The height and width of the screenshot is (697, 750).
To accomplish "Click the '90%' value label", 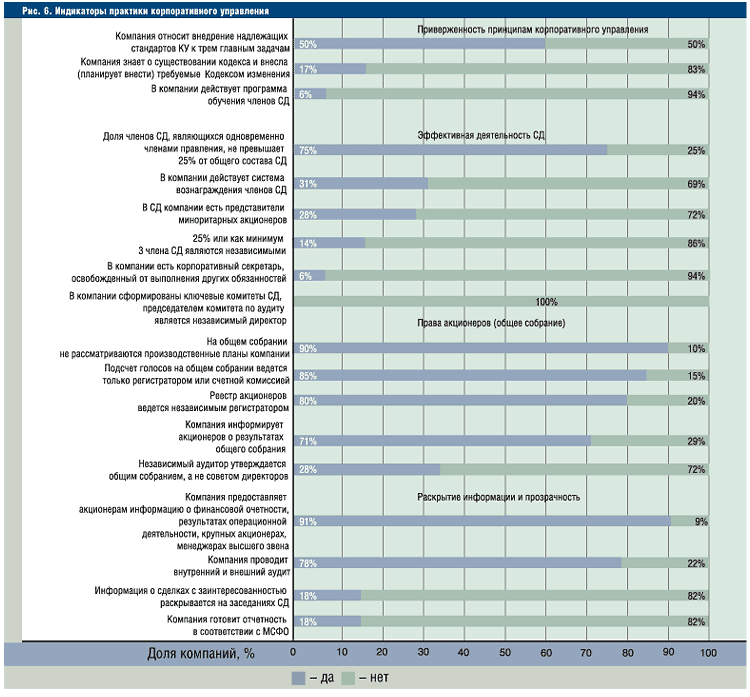I will 308,349.
